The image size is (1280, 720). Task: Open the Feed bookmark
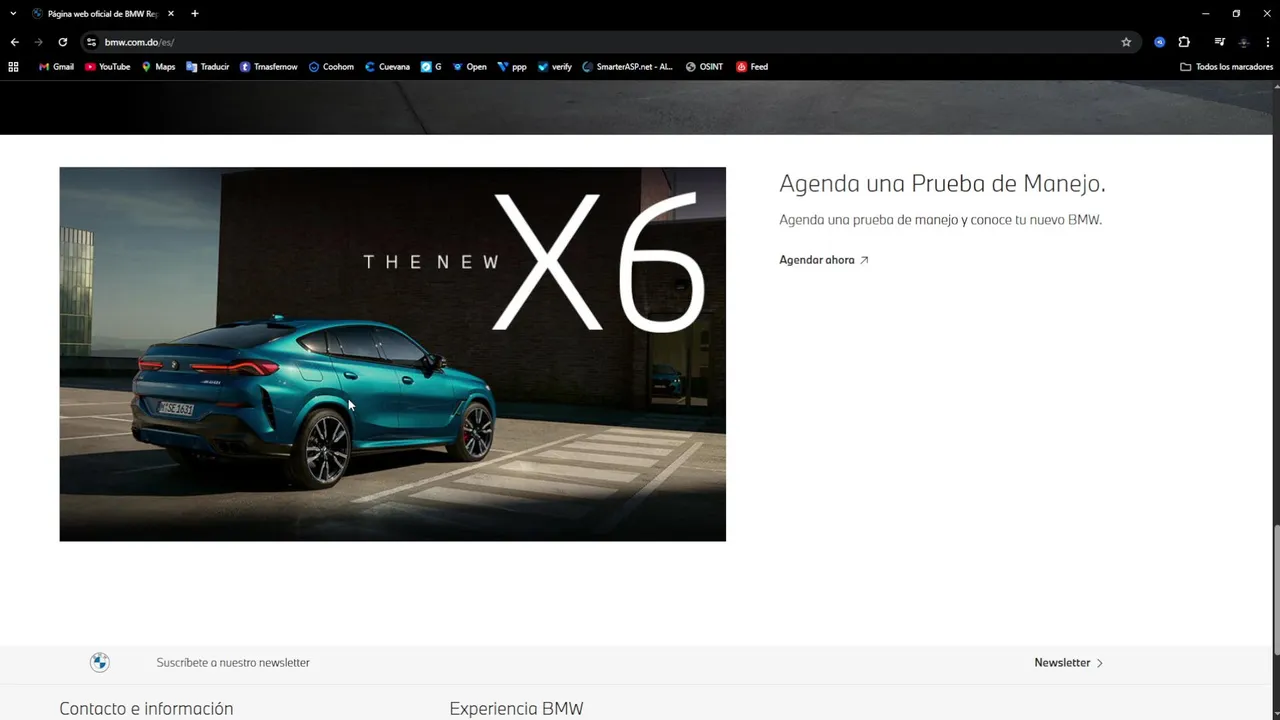point(752,67)
